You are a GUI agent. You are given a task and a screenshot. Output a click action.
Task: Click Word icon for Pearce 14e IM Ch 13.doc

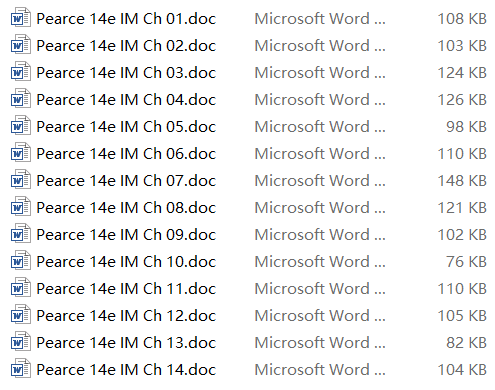tap(21, 342)
